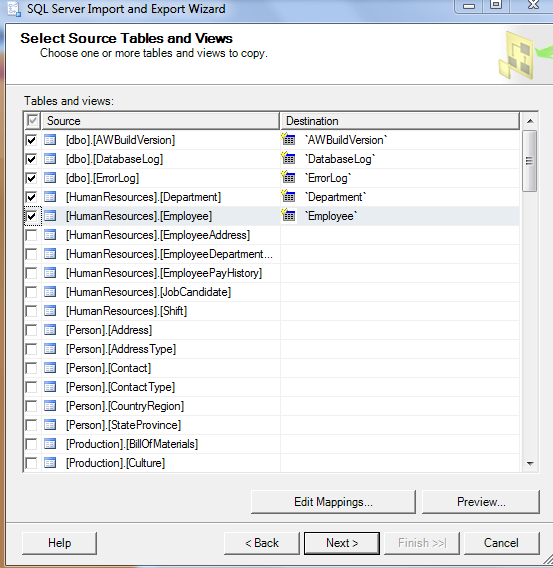
Task: Click the Destination column header
Action: click(400, 121)
